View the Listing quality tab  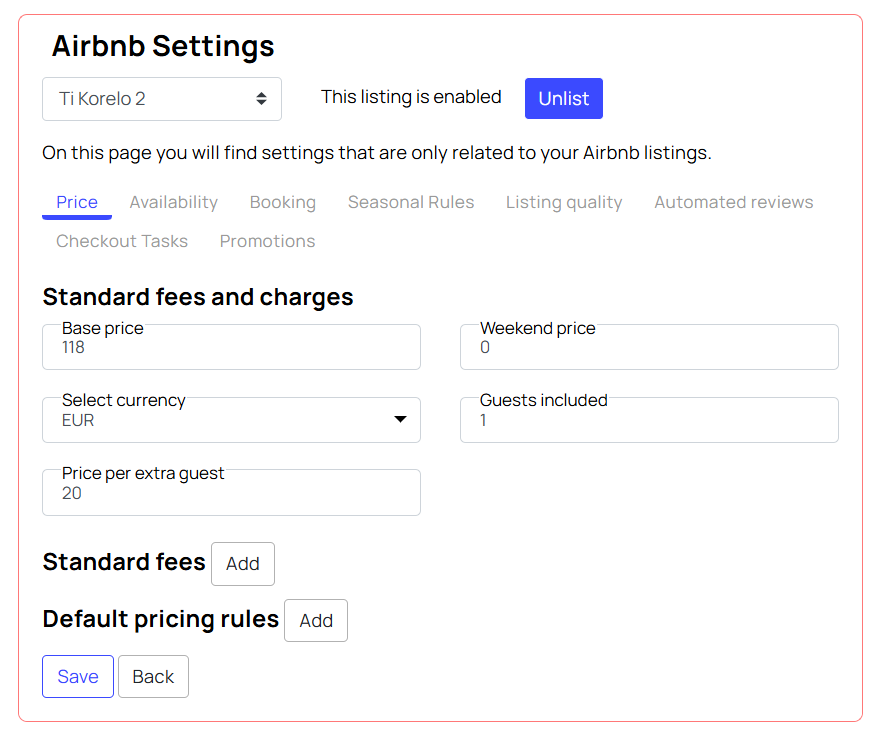coord(564,202)
